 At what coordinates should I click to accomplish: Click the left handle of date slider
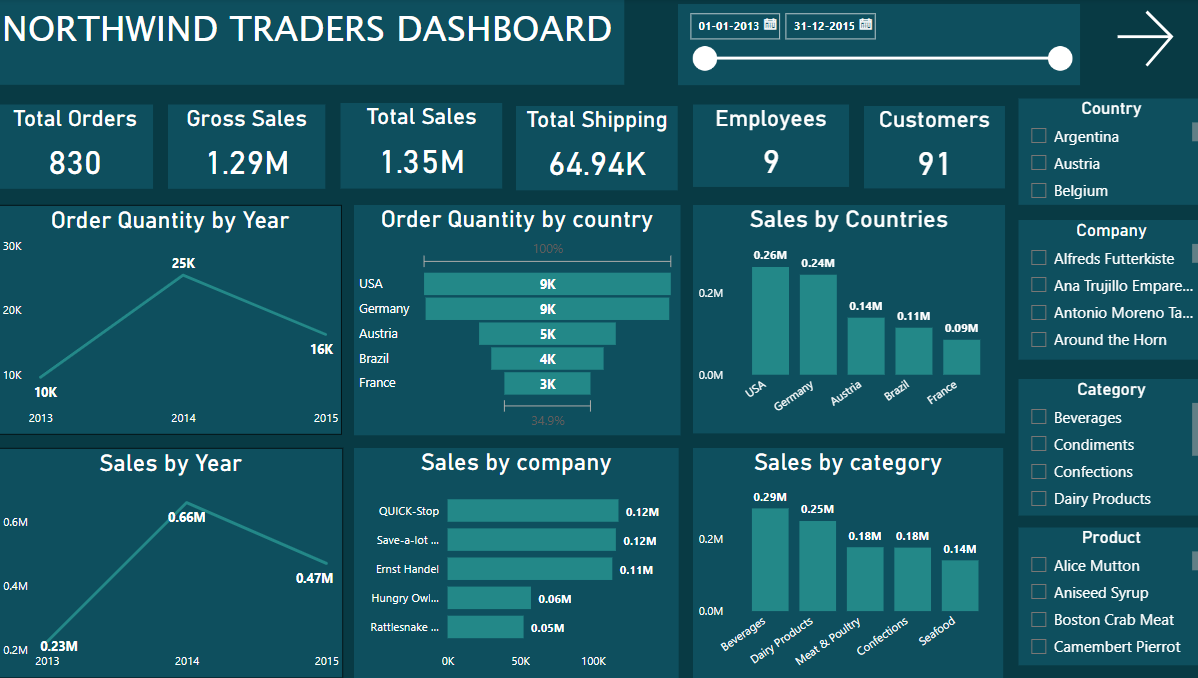[705, 60]
